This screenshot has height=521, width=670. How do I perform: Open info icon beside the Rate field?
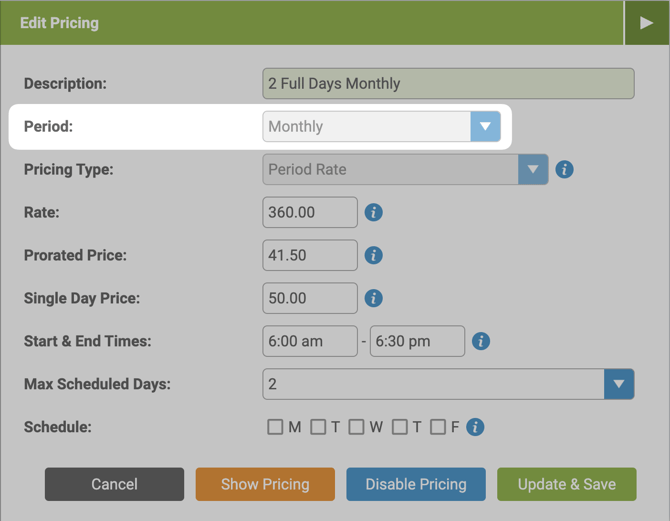click(373, 212)
